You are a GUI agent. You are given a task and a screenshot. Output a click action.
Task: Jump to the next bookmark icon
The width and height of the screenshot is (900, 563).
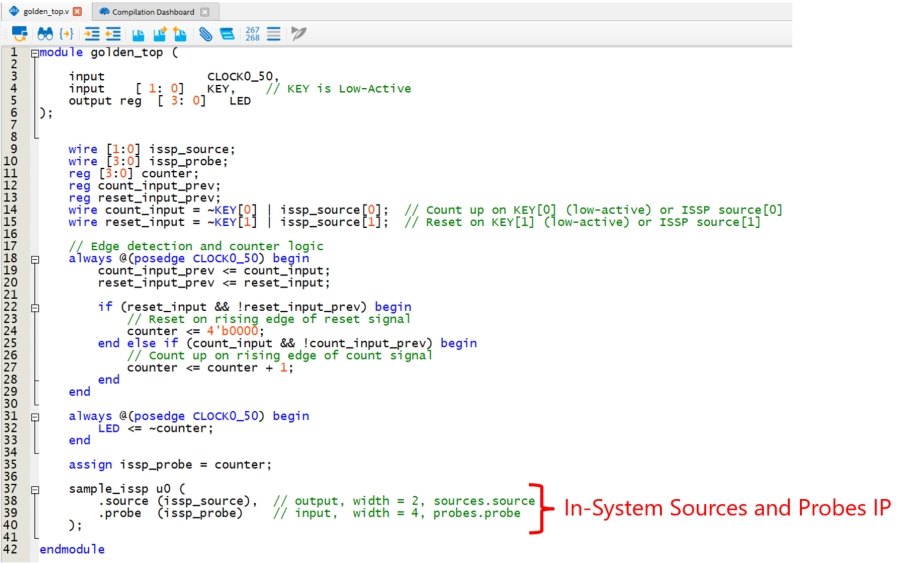pos(160,33)
